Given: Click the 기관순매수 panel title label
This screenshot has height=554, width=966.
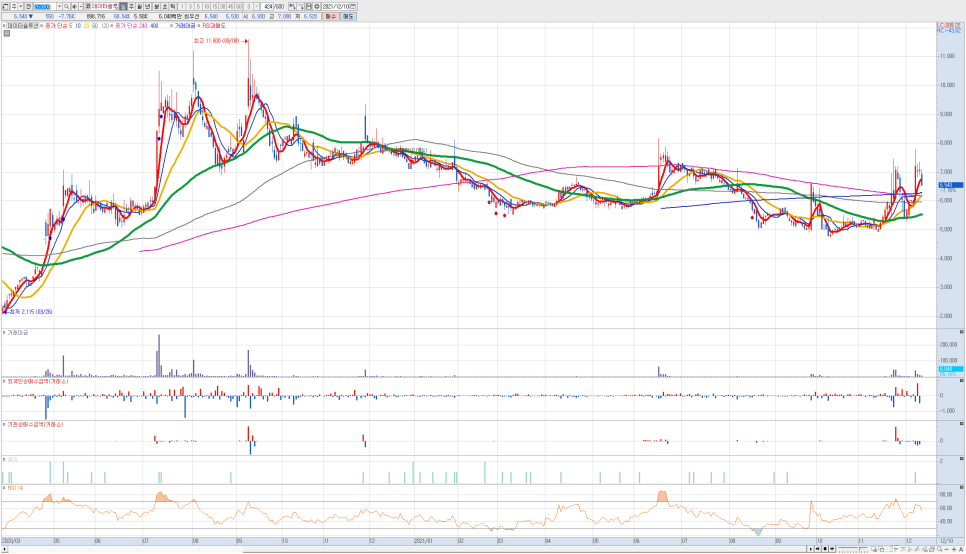Looking at the screenshot, I should 34,425.
